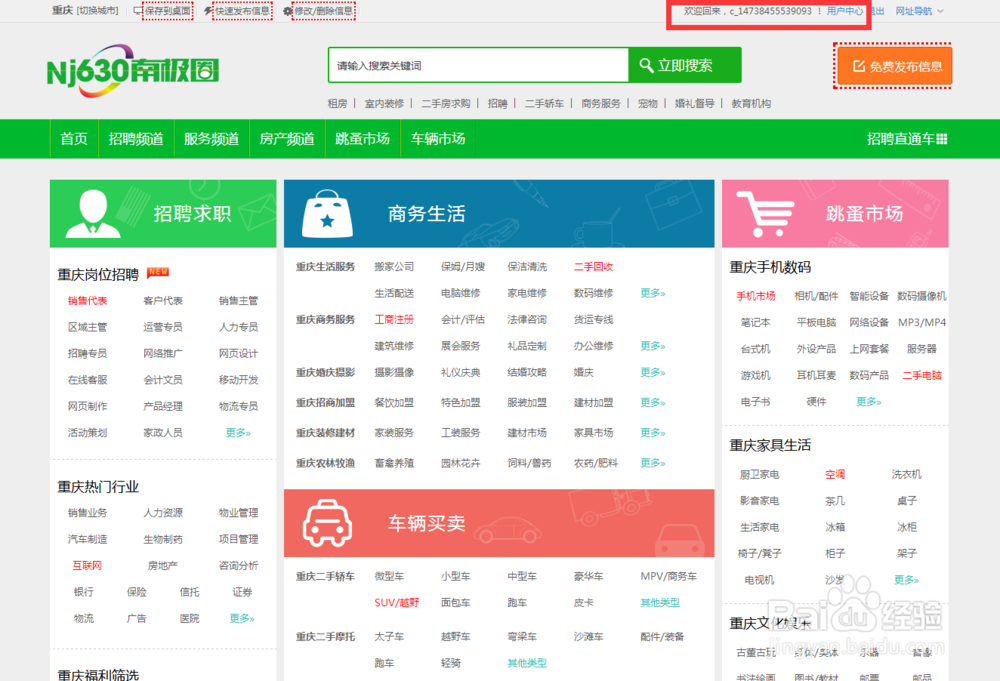Click the gear icon beside 修改/删除信息
Image resolution: width=1000 pixels, height=681 pixels.
point(287,10)
